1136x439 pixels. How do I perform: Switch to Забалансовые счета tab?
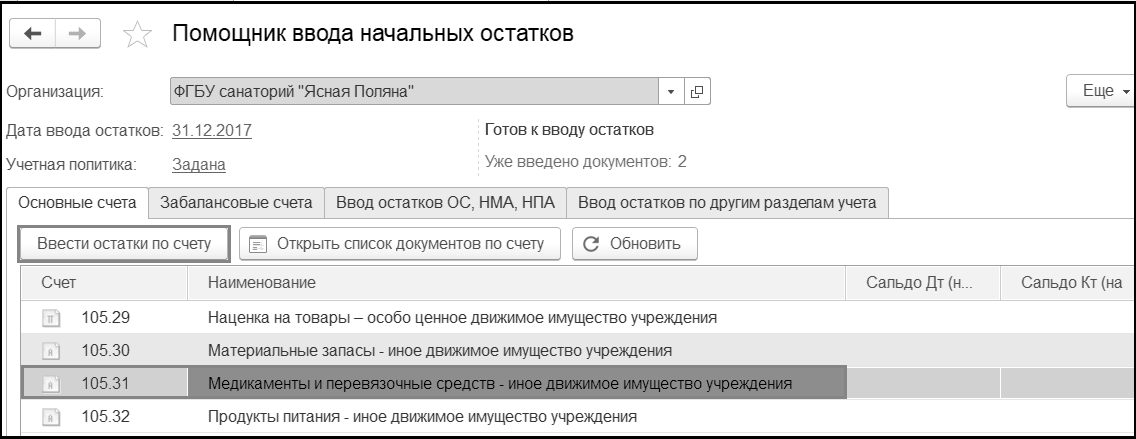237,203
